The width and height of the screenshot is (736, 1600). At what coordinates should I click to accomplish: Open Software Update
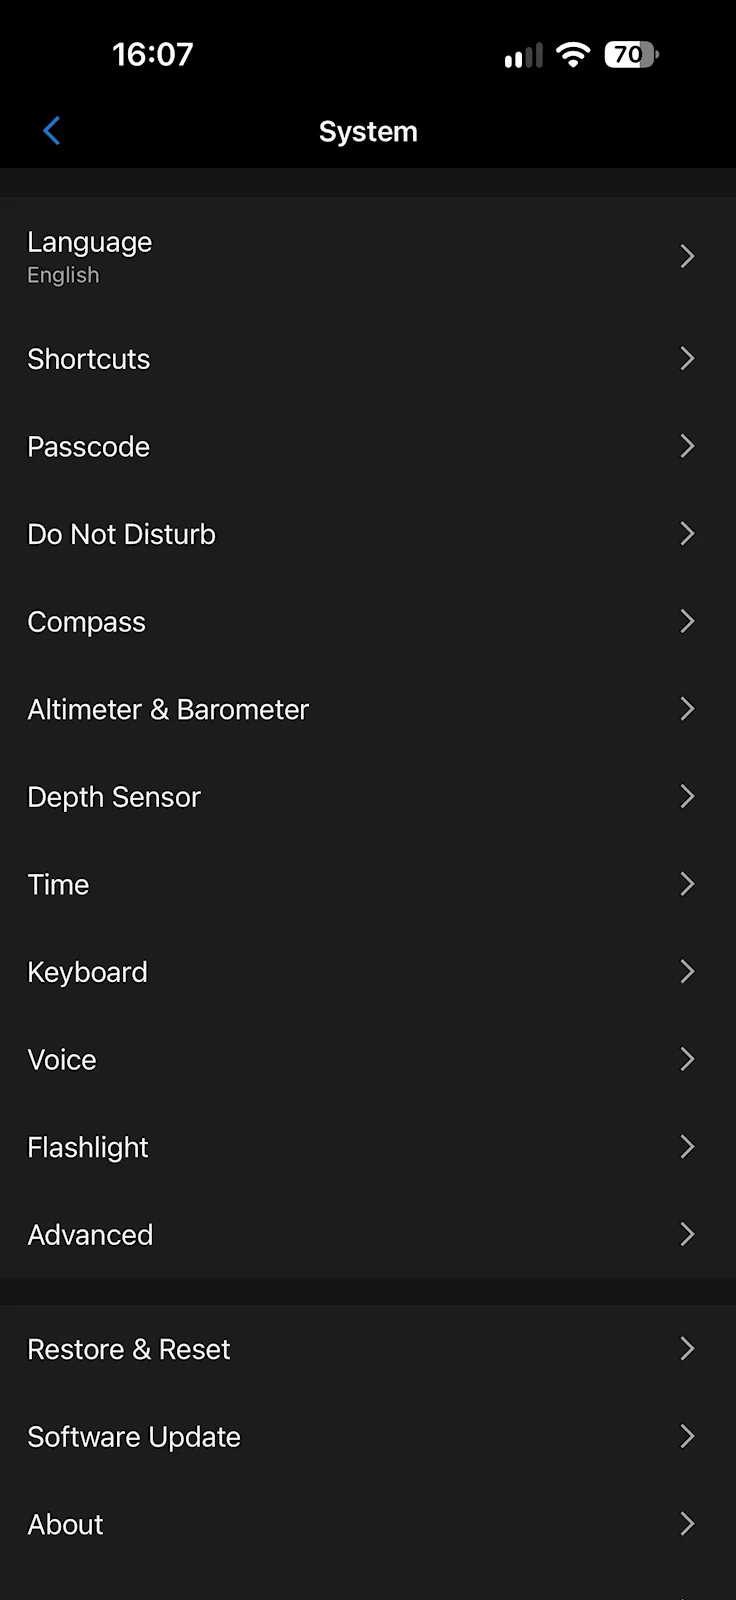click(x=368, y=1437)
